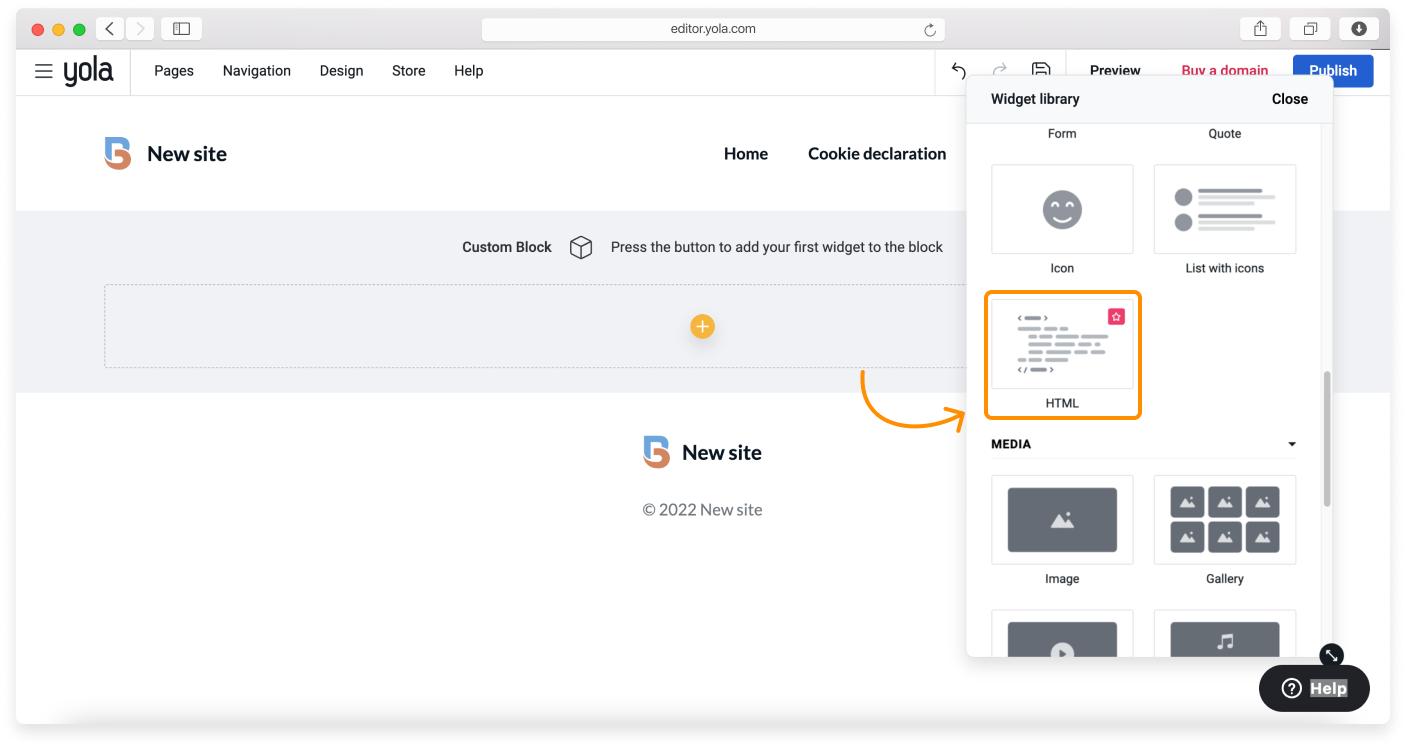Pick the Gallery widget
This screenshot has width=1406, height=748.
pyautogui.click(x=1224, y=519)
